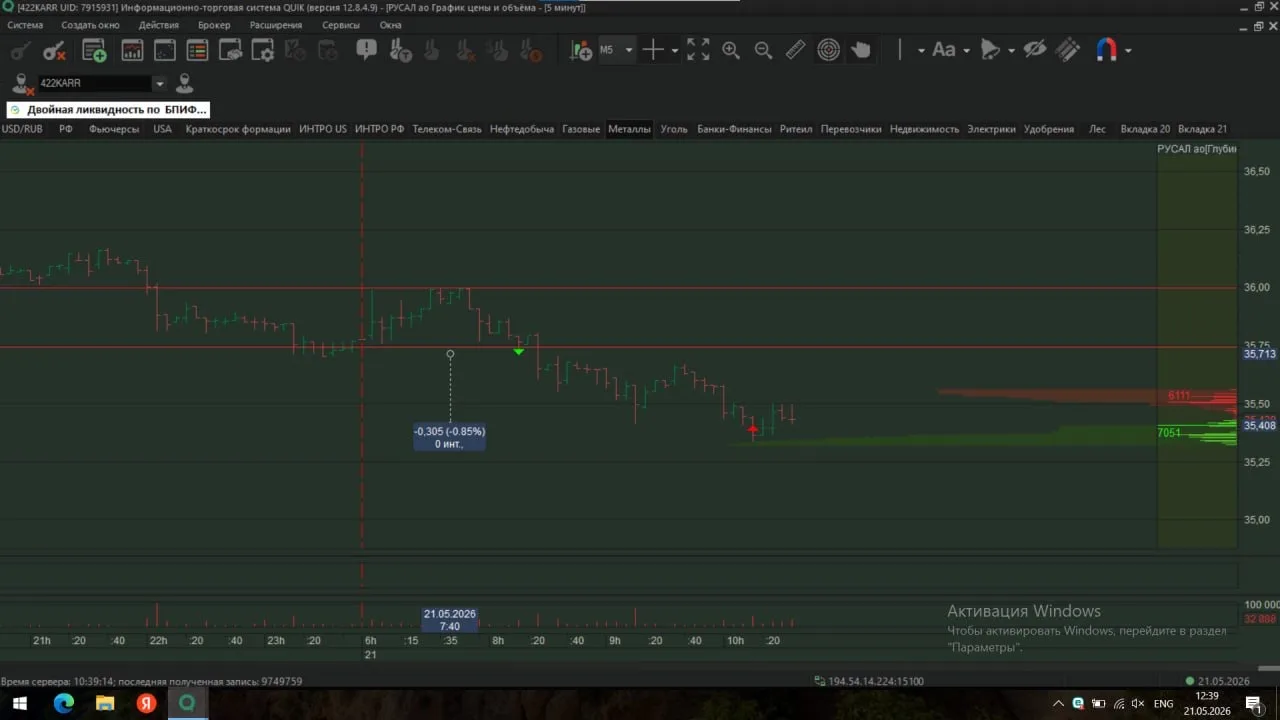
Task: Zoom out with the magnifier minus icon
Action: [x=763, y=50]
